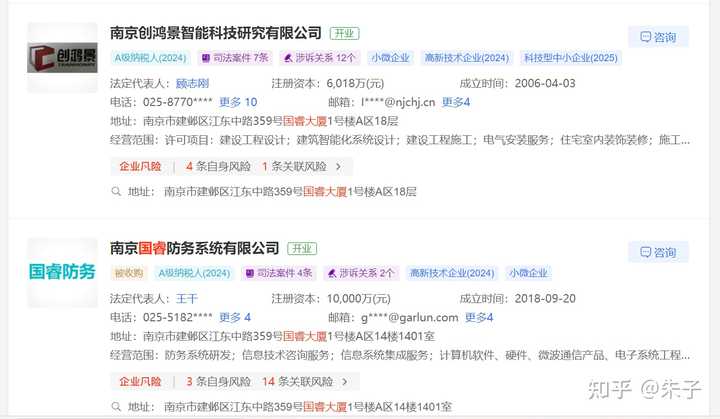Click the 司法案件 4条 book icon
The image size is (720, 419).
[250, 273]
